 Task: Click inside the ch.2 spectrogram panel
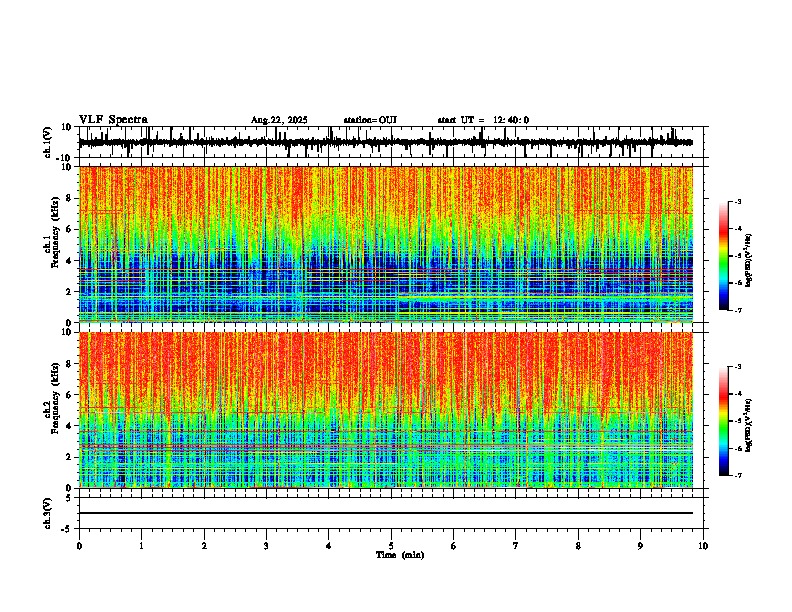click(x=386, y=410)
